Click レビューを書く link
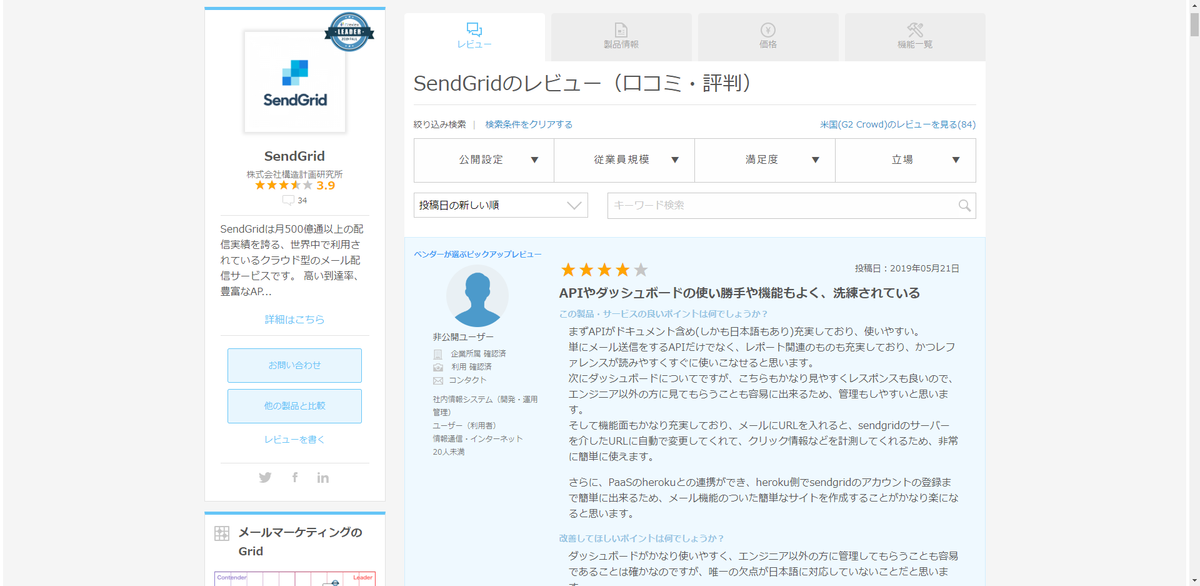1200x586 pixels. click(294, 439)
